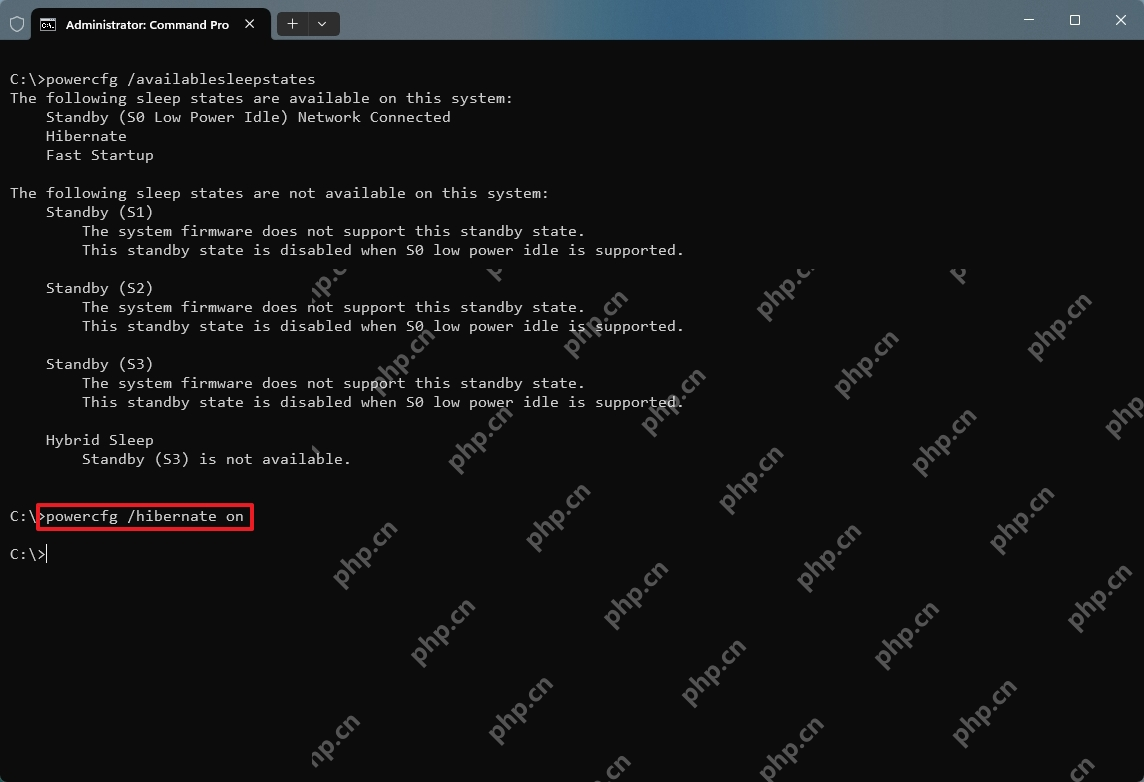Screen dimensions: 1144x782
Task: Click the powercfg /availablesleepstates command text
Action: point(180,79)
